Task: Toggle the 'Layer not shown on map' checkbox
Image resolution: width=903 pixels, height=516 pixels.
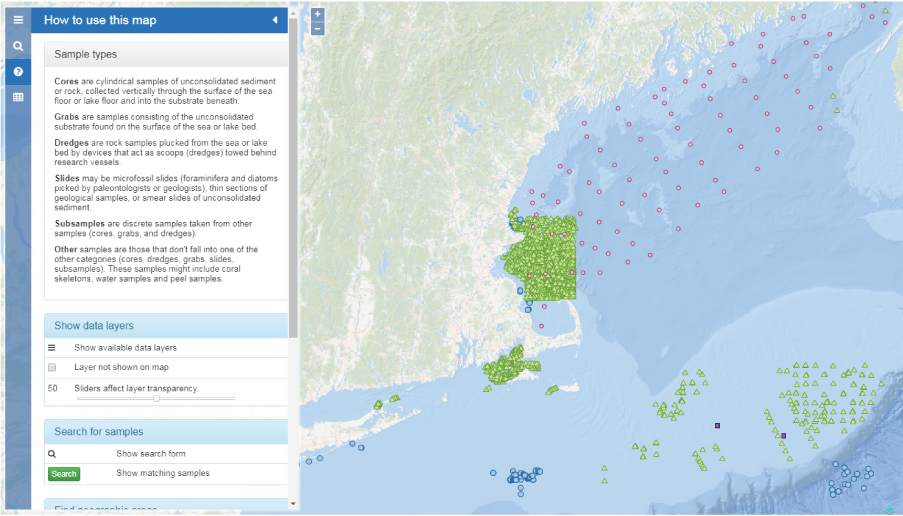Action: tap(52, 368)
